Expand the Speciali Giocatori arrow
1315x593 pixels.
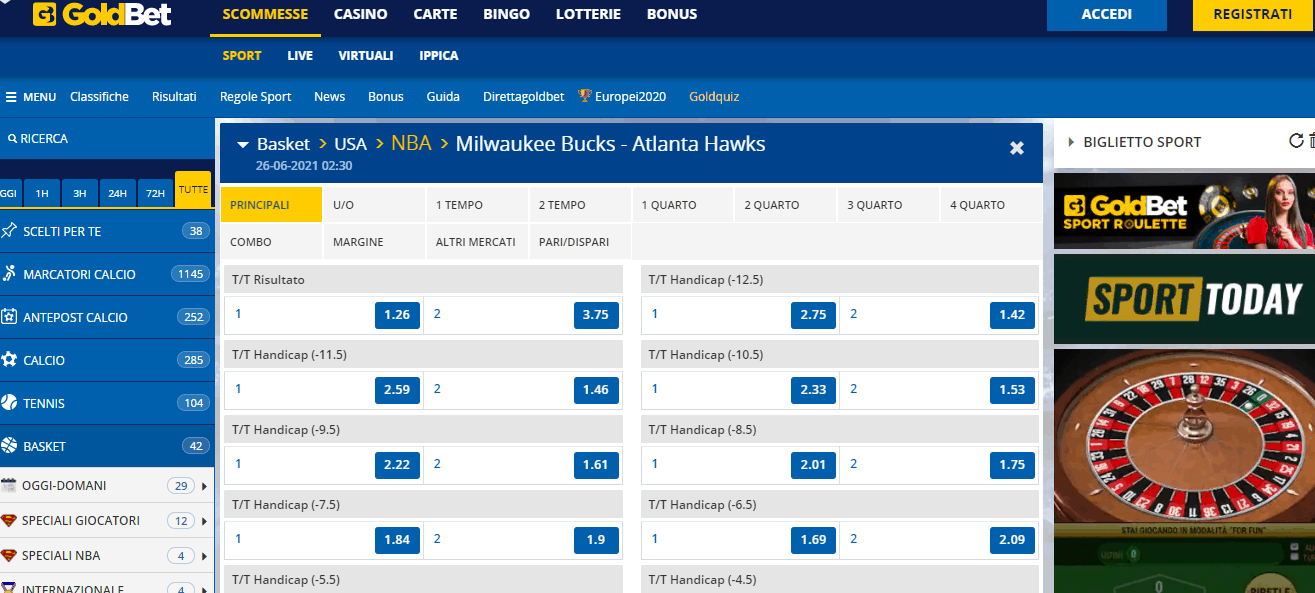pos(205,522)
